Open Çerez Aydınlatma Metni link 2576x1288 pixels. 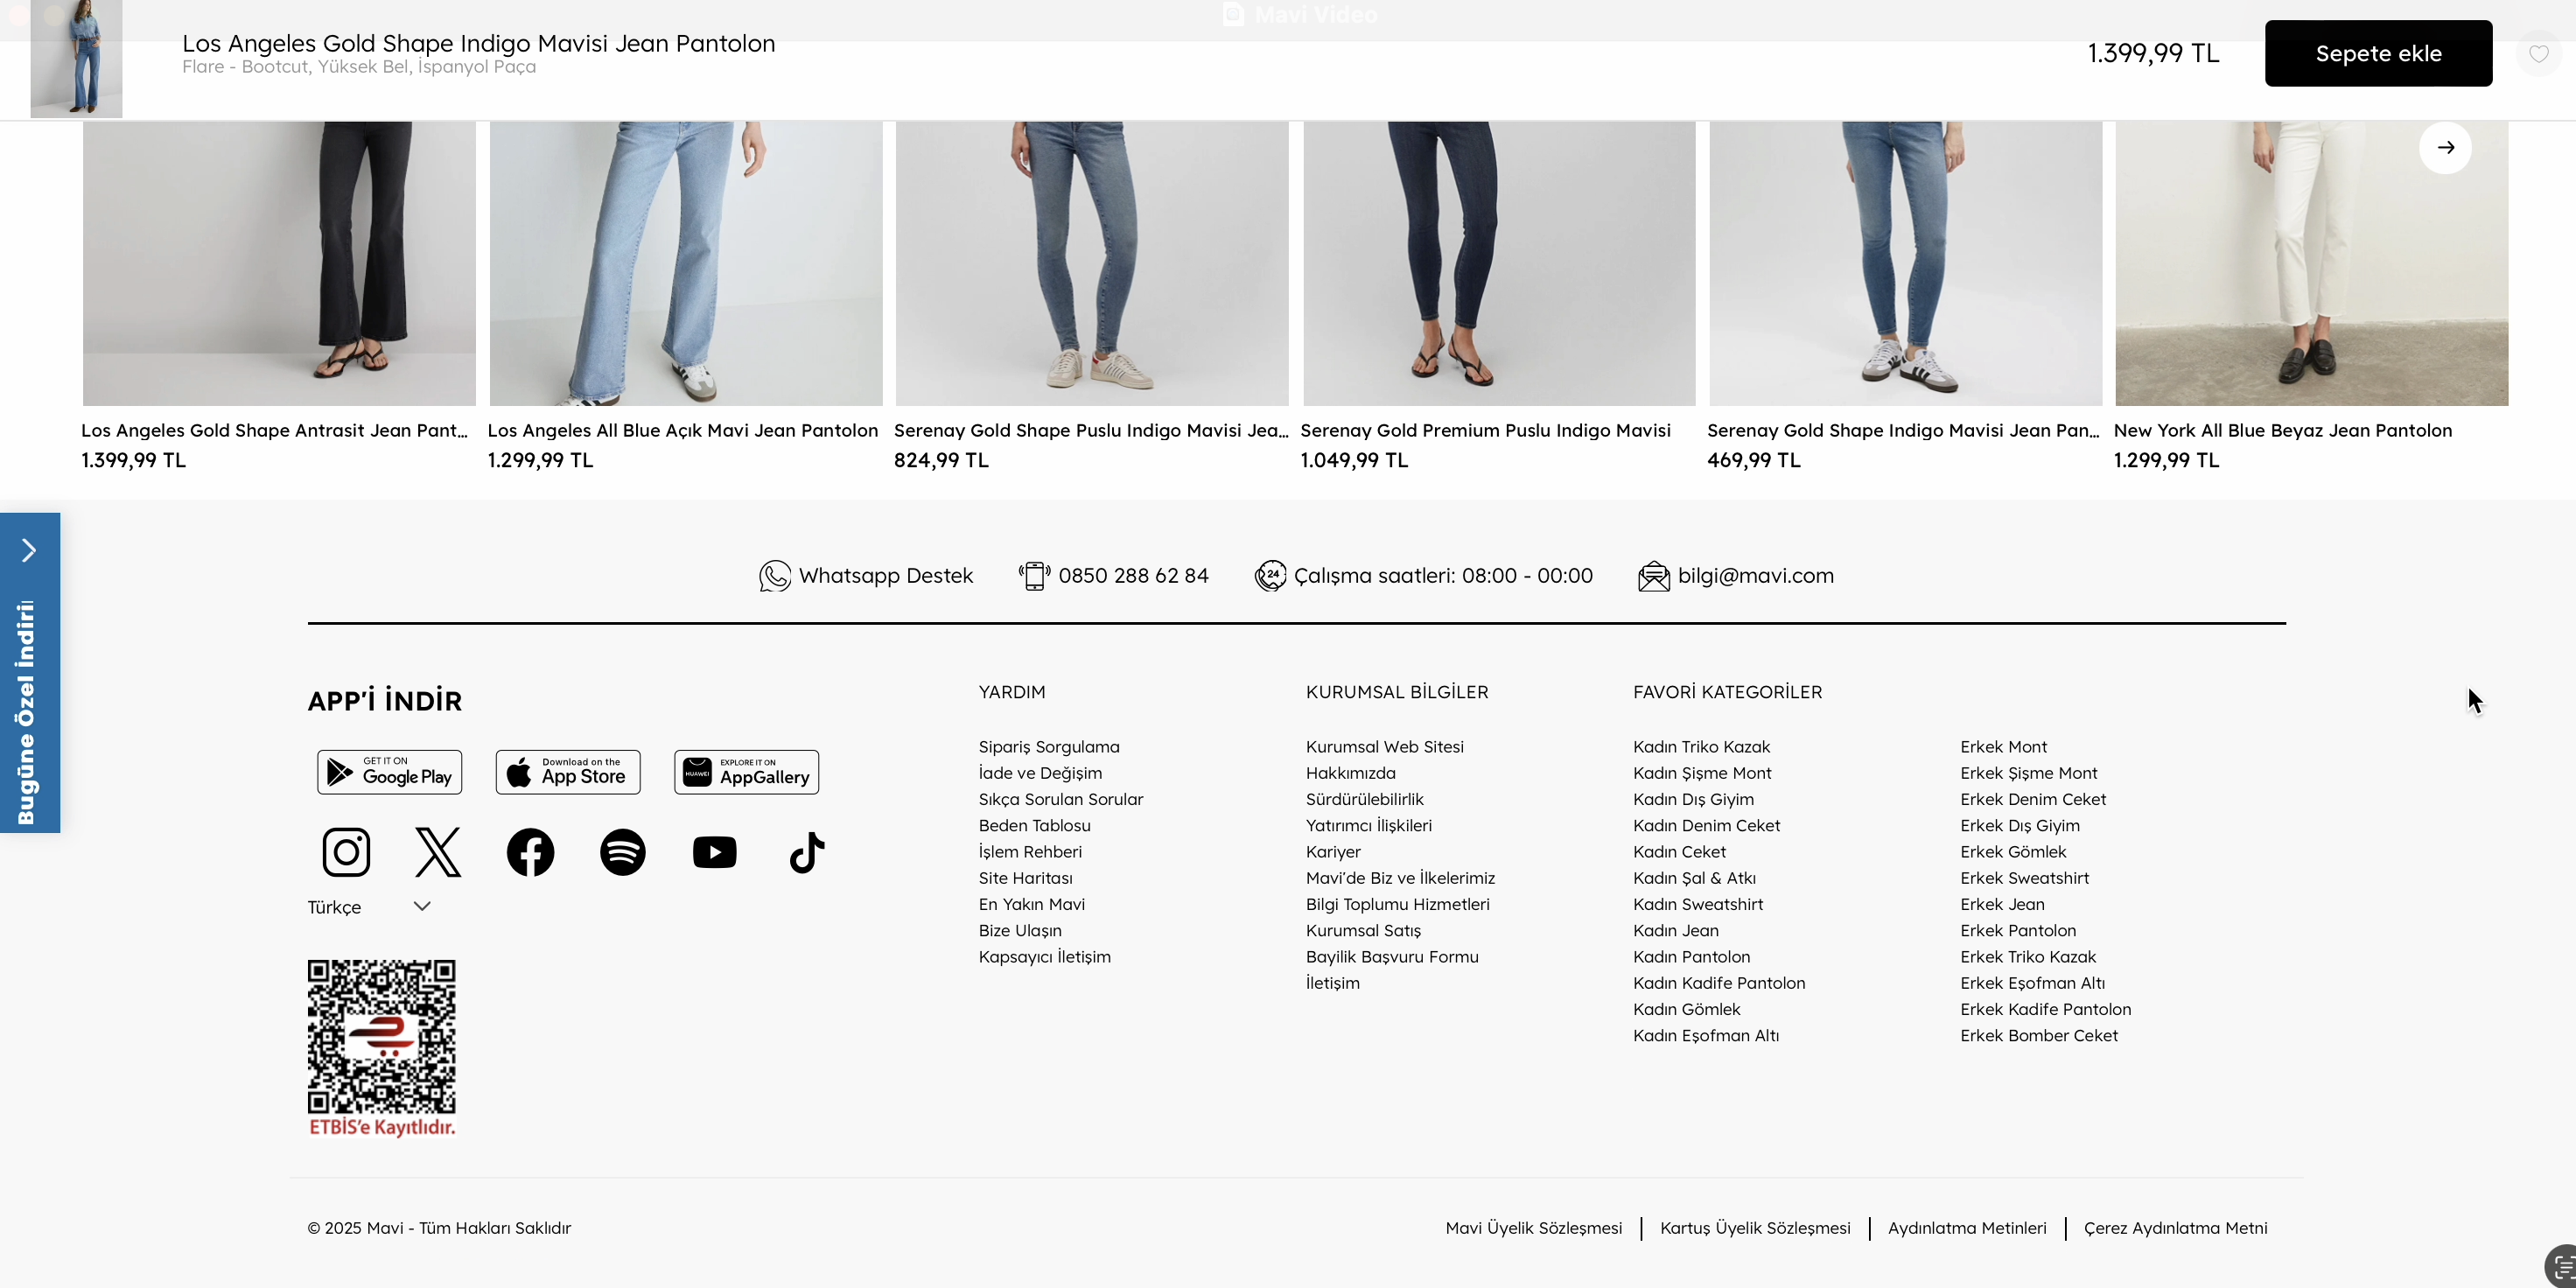(x=2175, y=1228)
